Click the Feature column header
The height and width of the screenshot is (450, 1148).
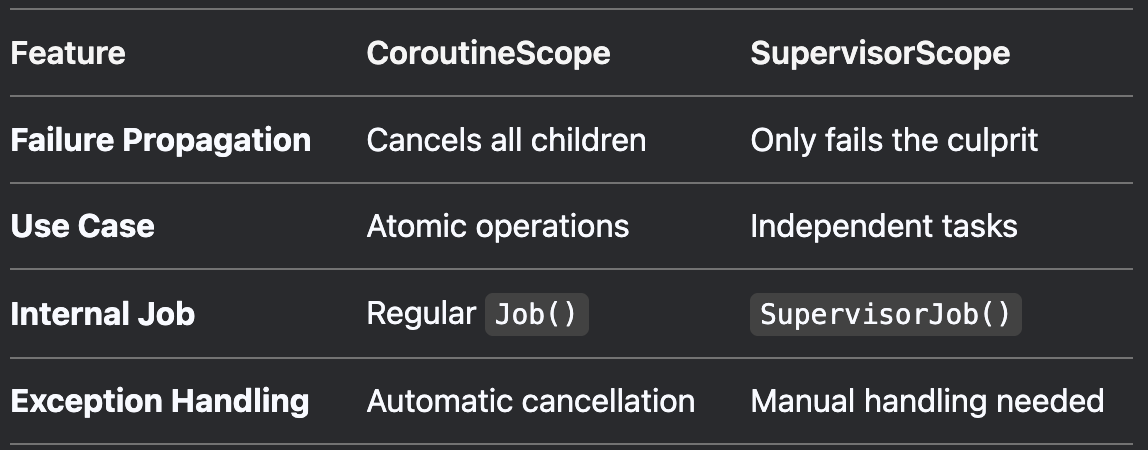pos(68,53)
